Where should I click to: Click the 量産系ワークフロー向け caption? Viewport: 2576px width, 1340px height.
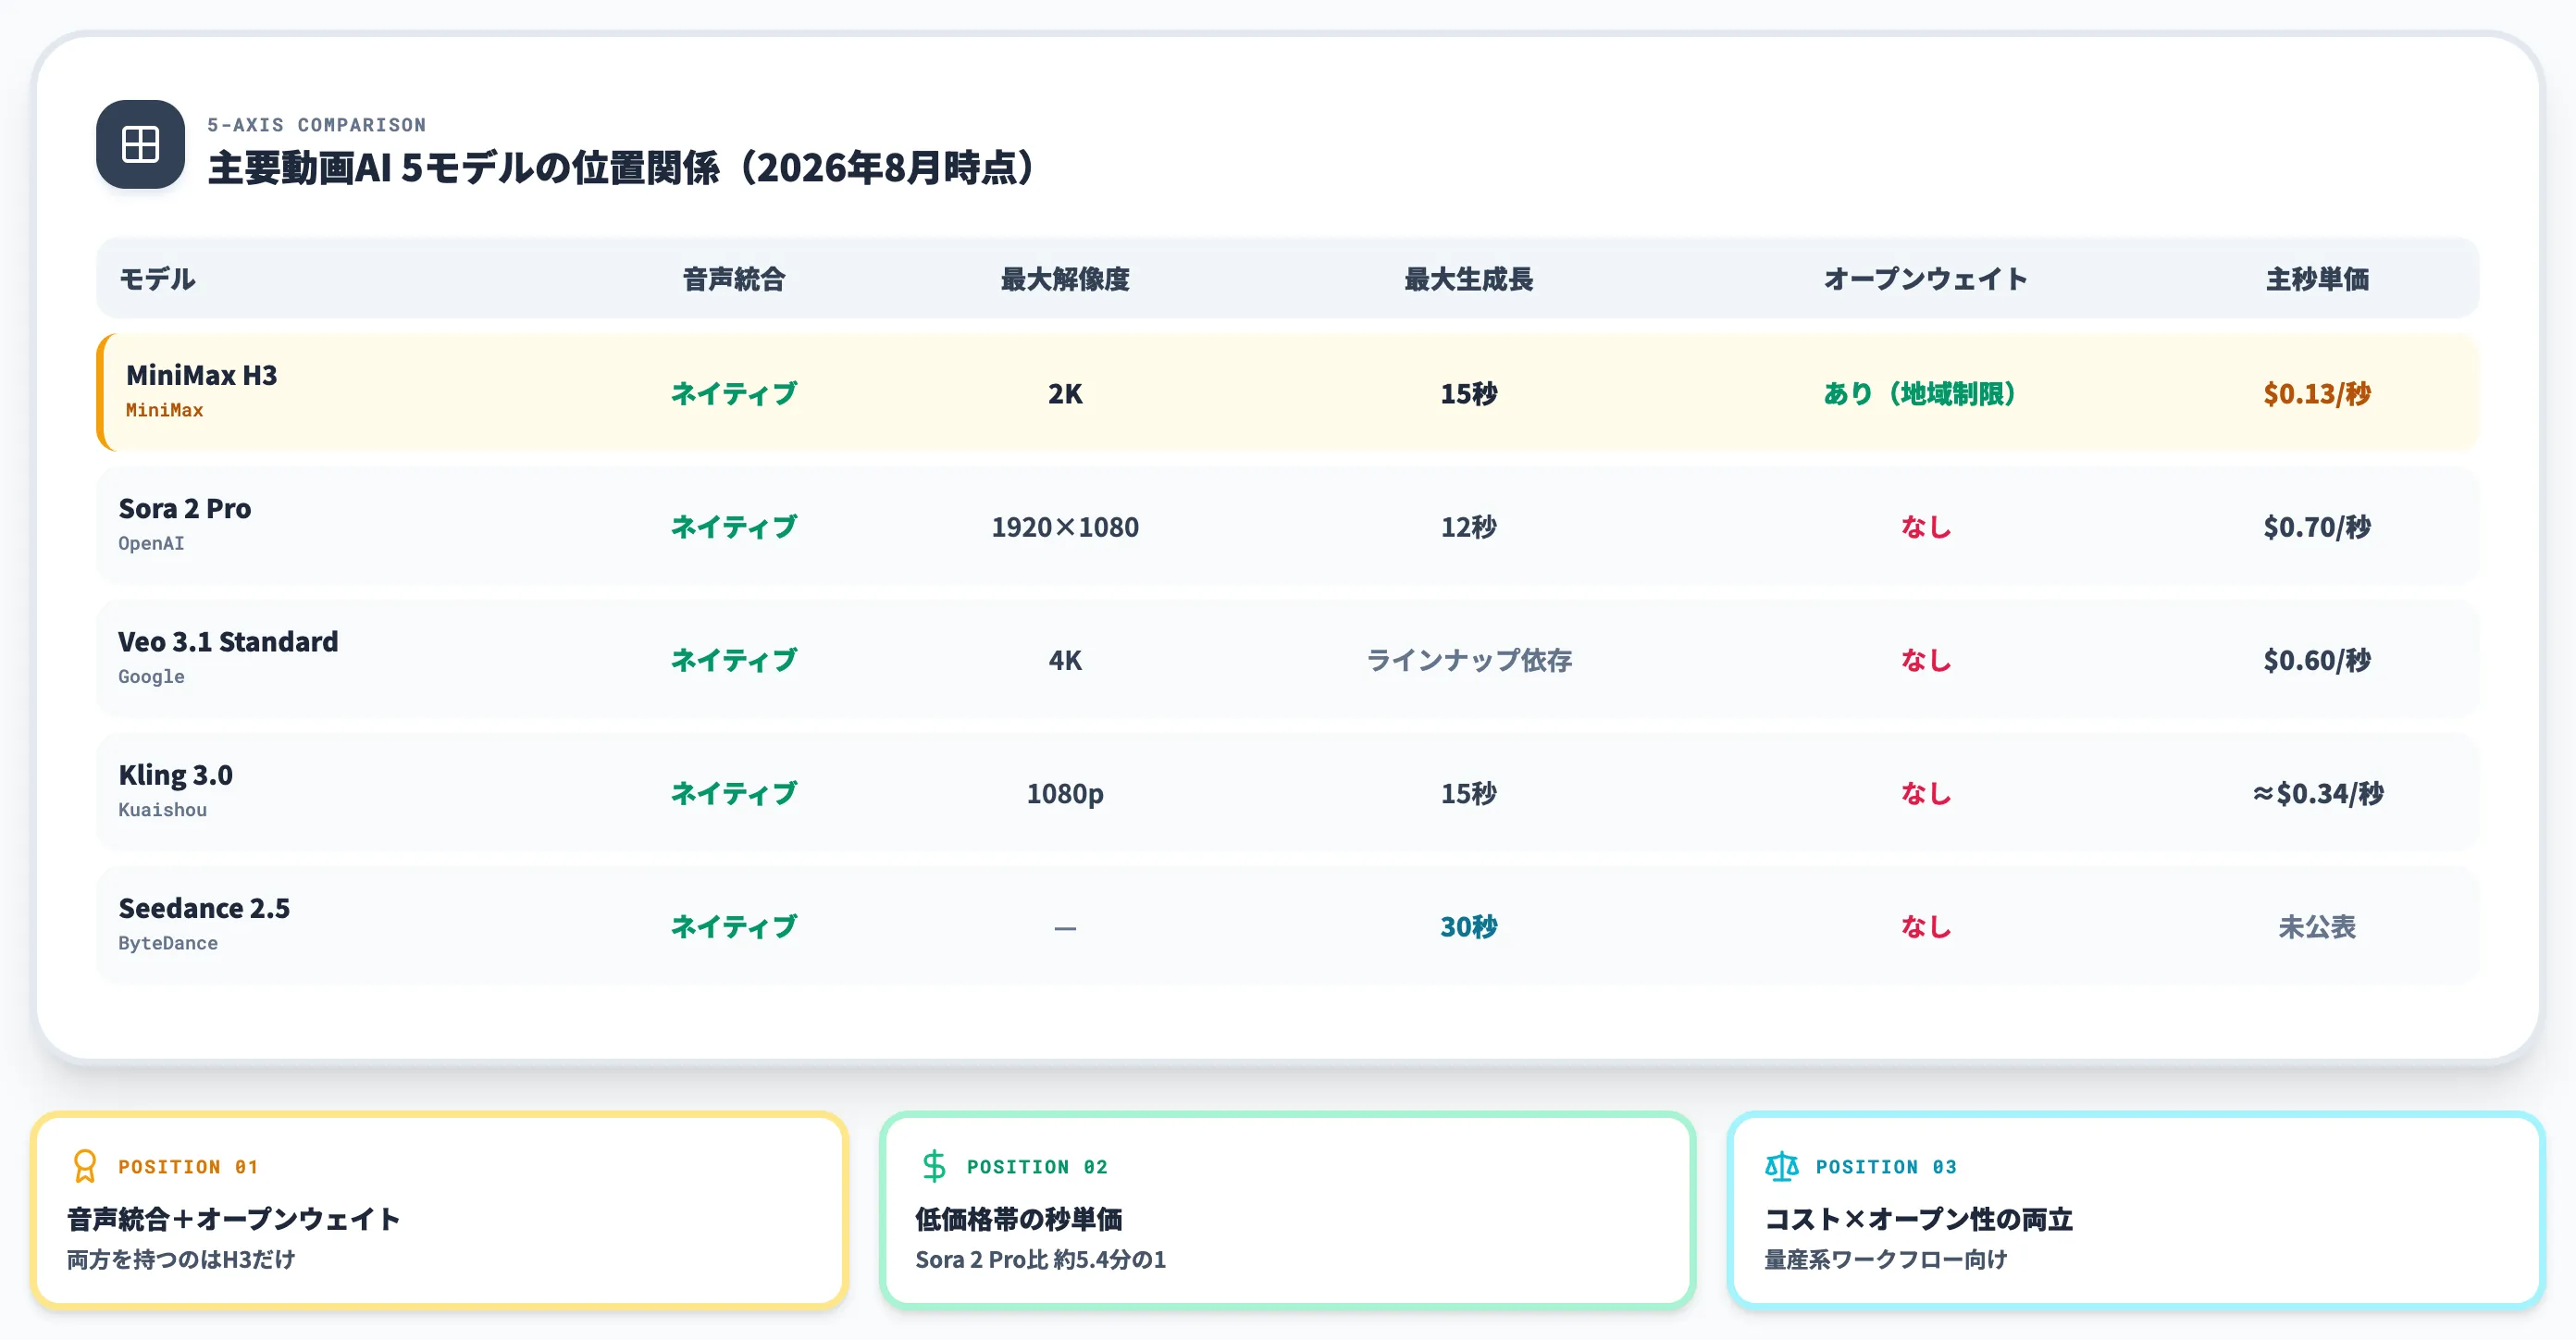1886,1260
